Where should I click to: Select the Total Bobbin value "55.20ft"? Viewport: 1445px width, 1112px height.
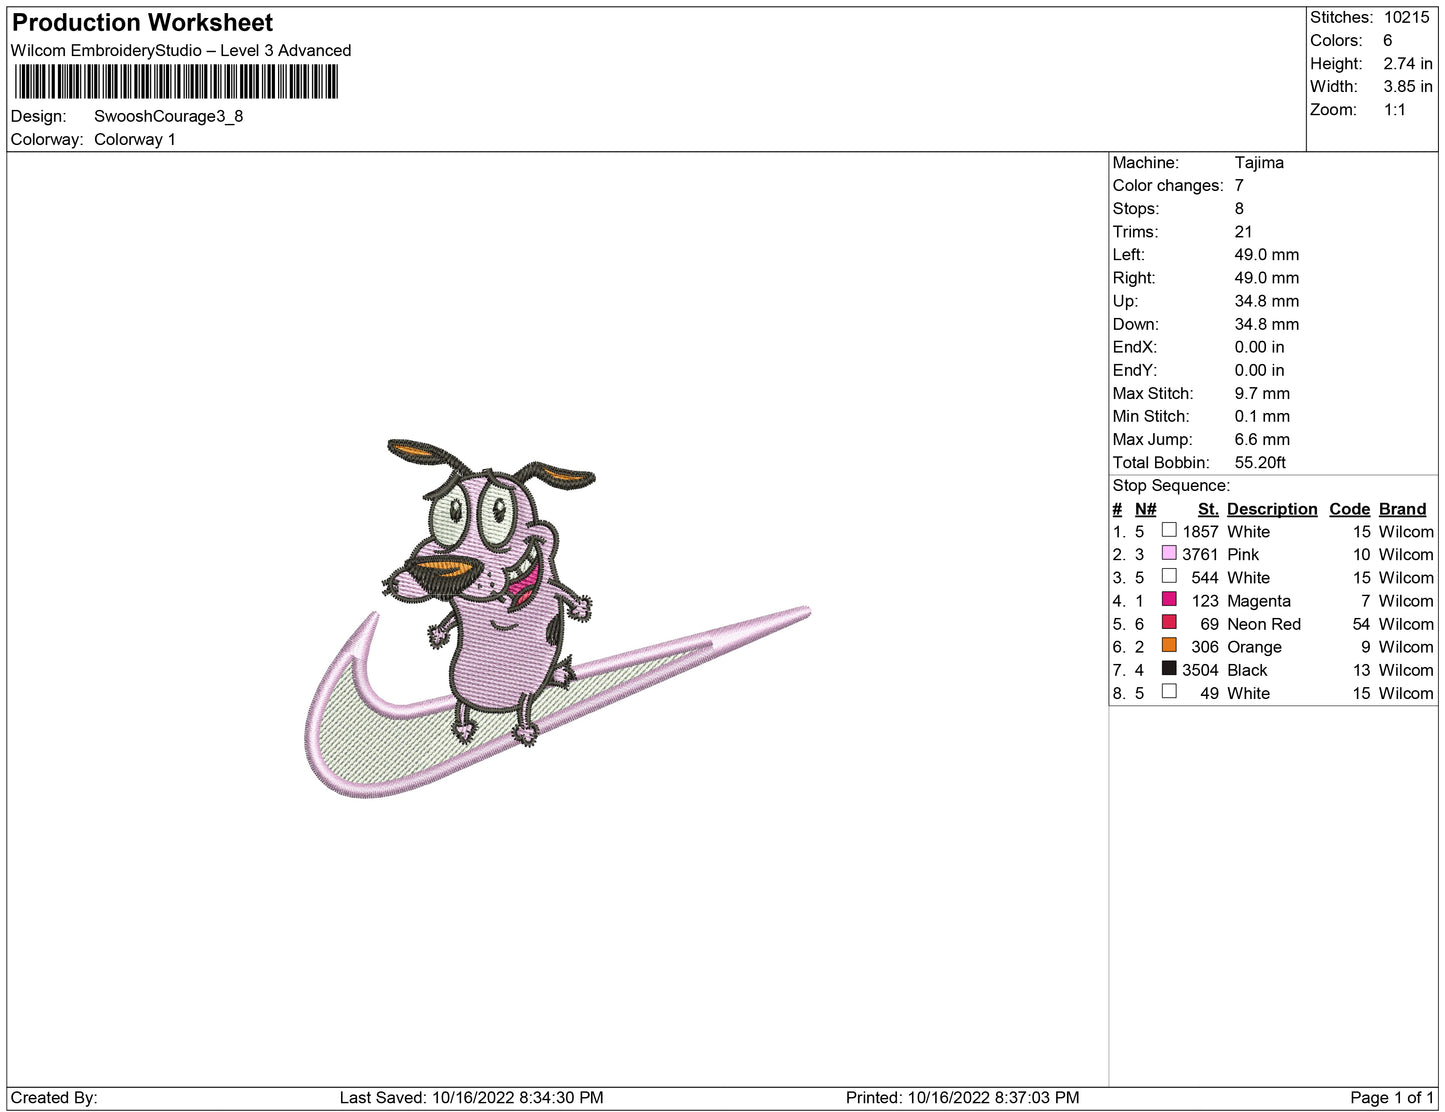1260,462
